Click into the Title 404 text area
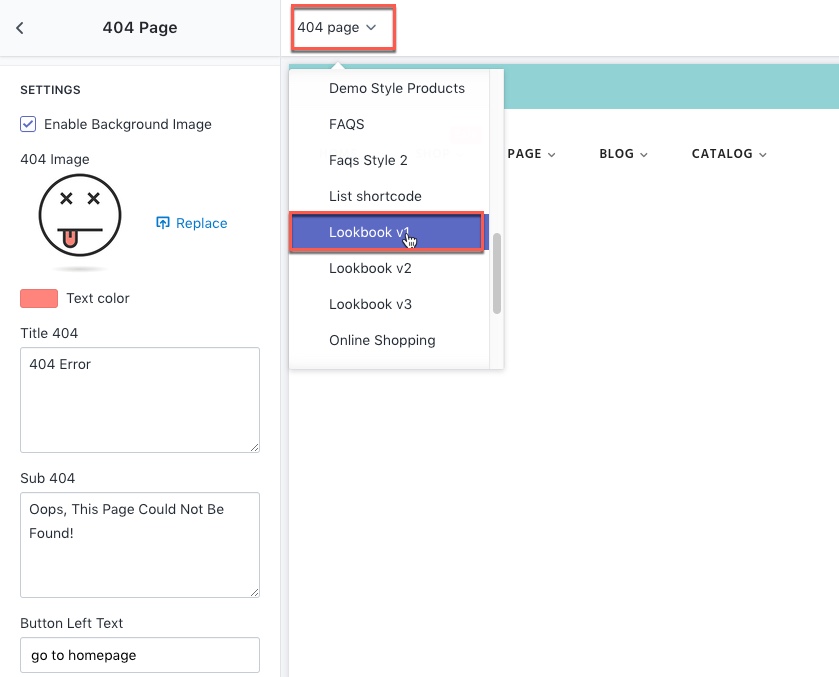The height and width of the screenshot is (677, 839). (x=140, y=400)
